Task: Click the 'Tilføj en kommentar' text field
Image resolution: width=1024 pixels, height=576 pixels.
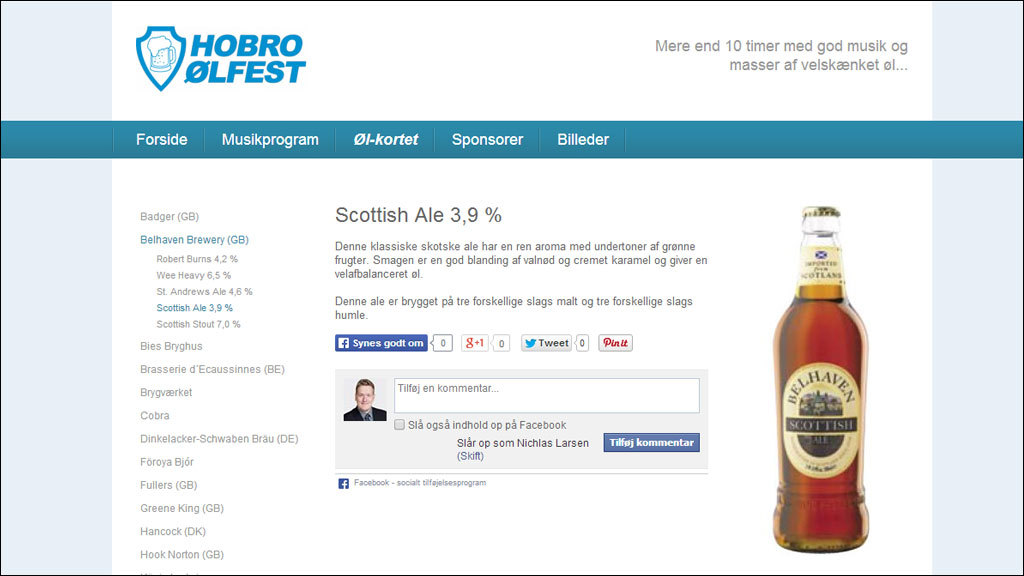Action: tap(546, 395)
